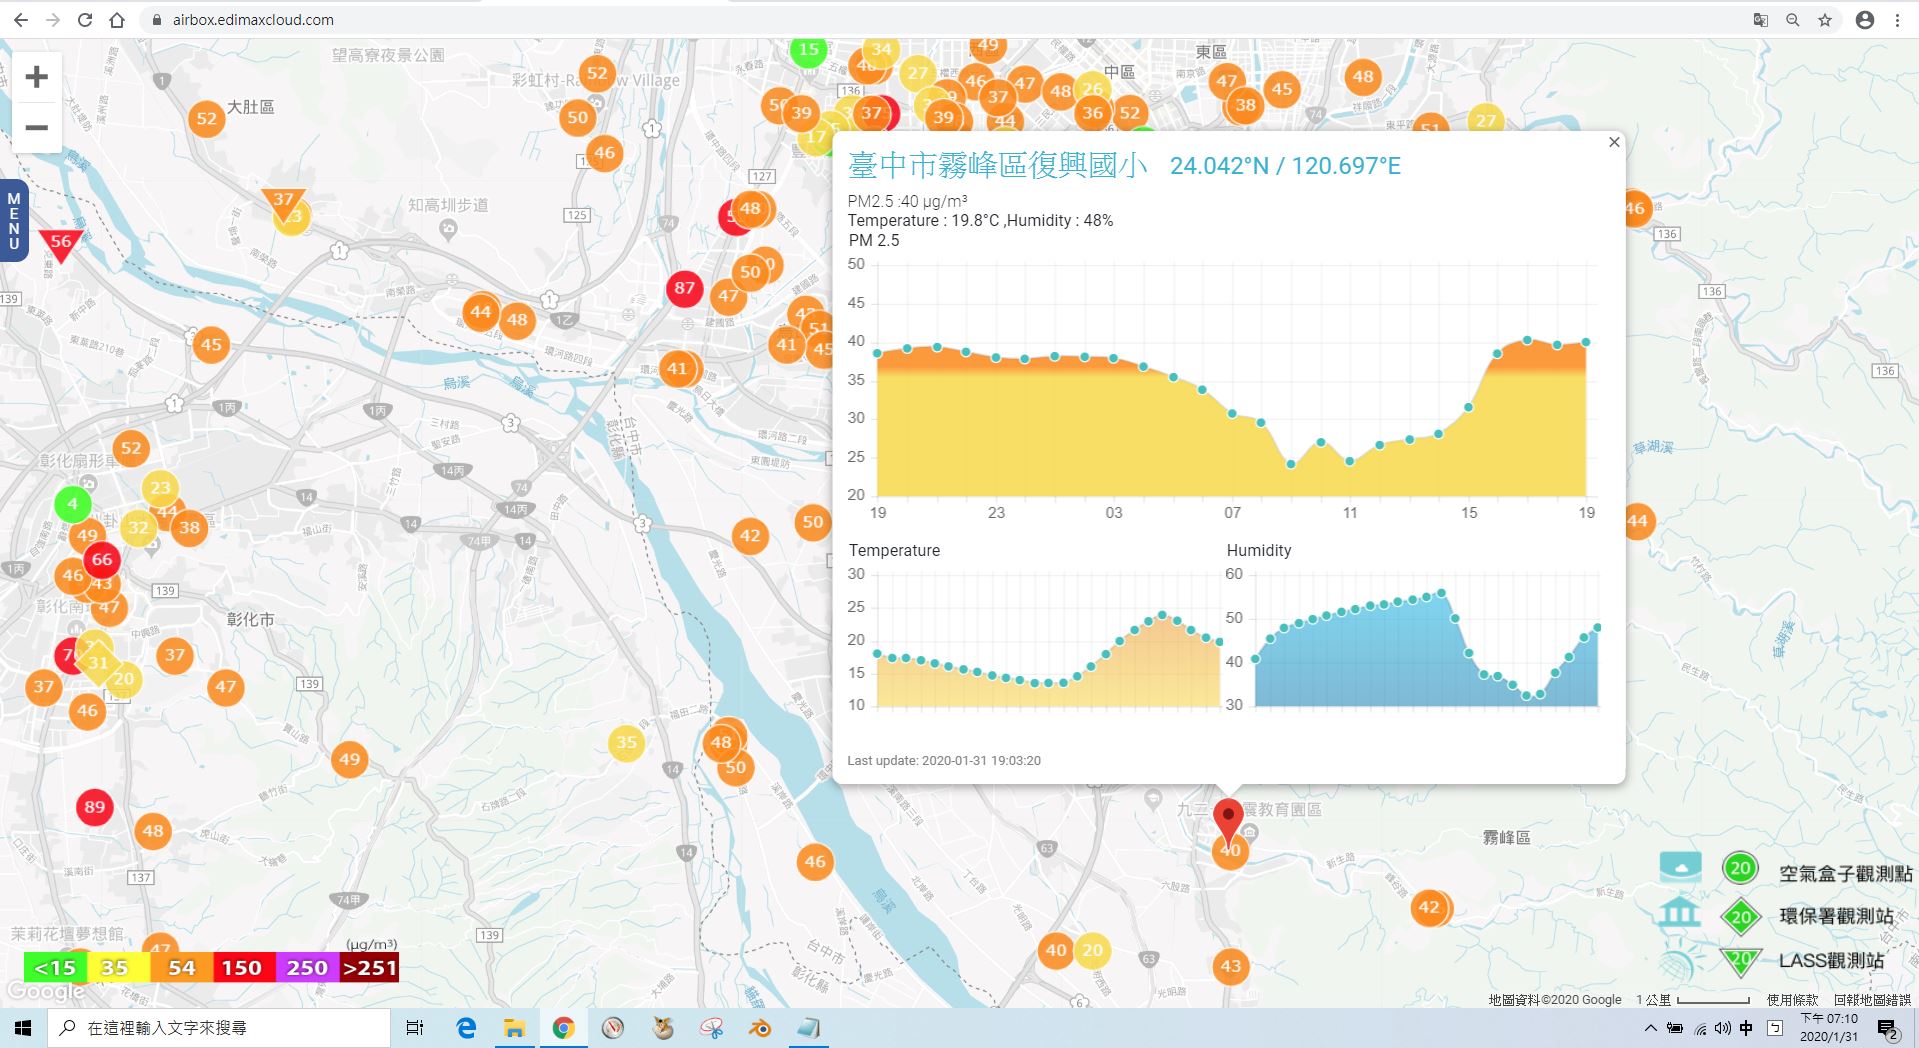This screenshot has height=1048, width=1919.
Task: Select the green 15 marker at top
Action: [x=808, y=50]
